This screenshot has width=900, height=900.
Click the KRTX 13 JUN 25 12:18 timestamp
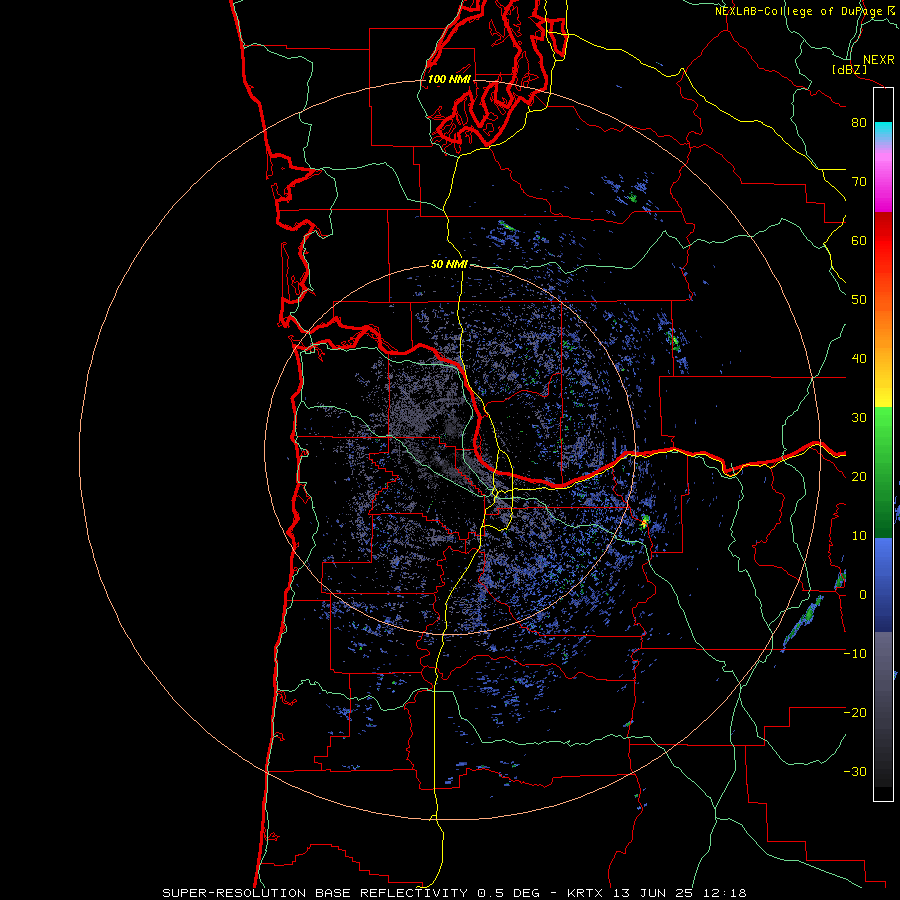657,893
